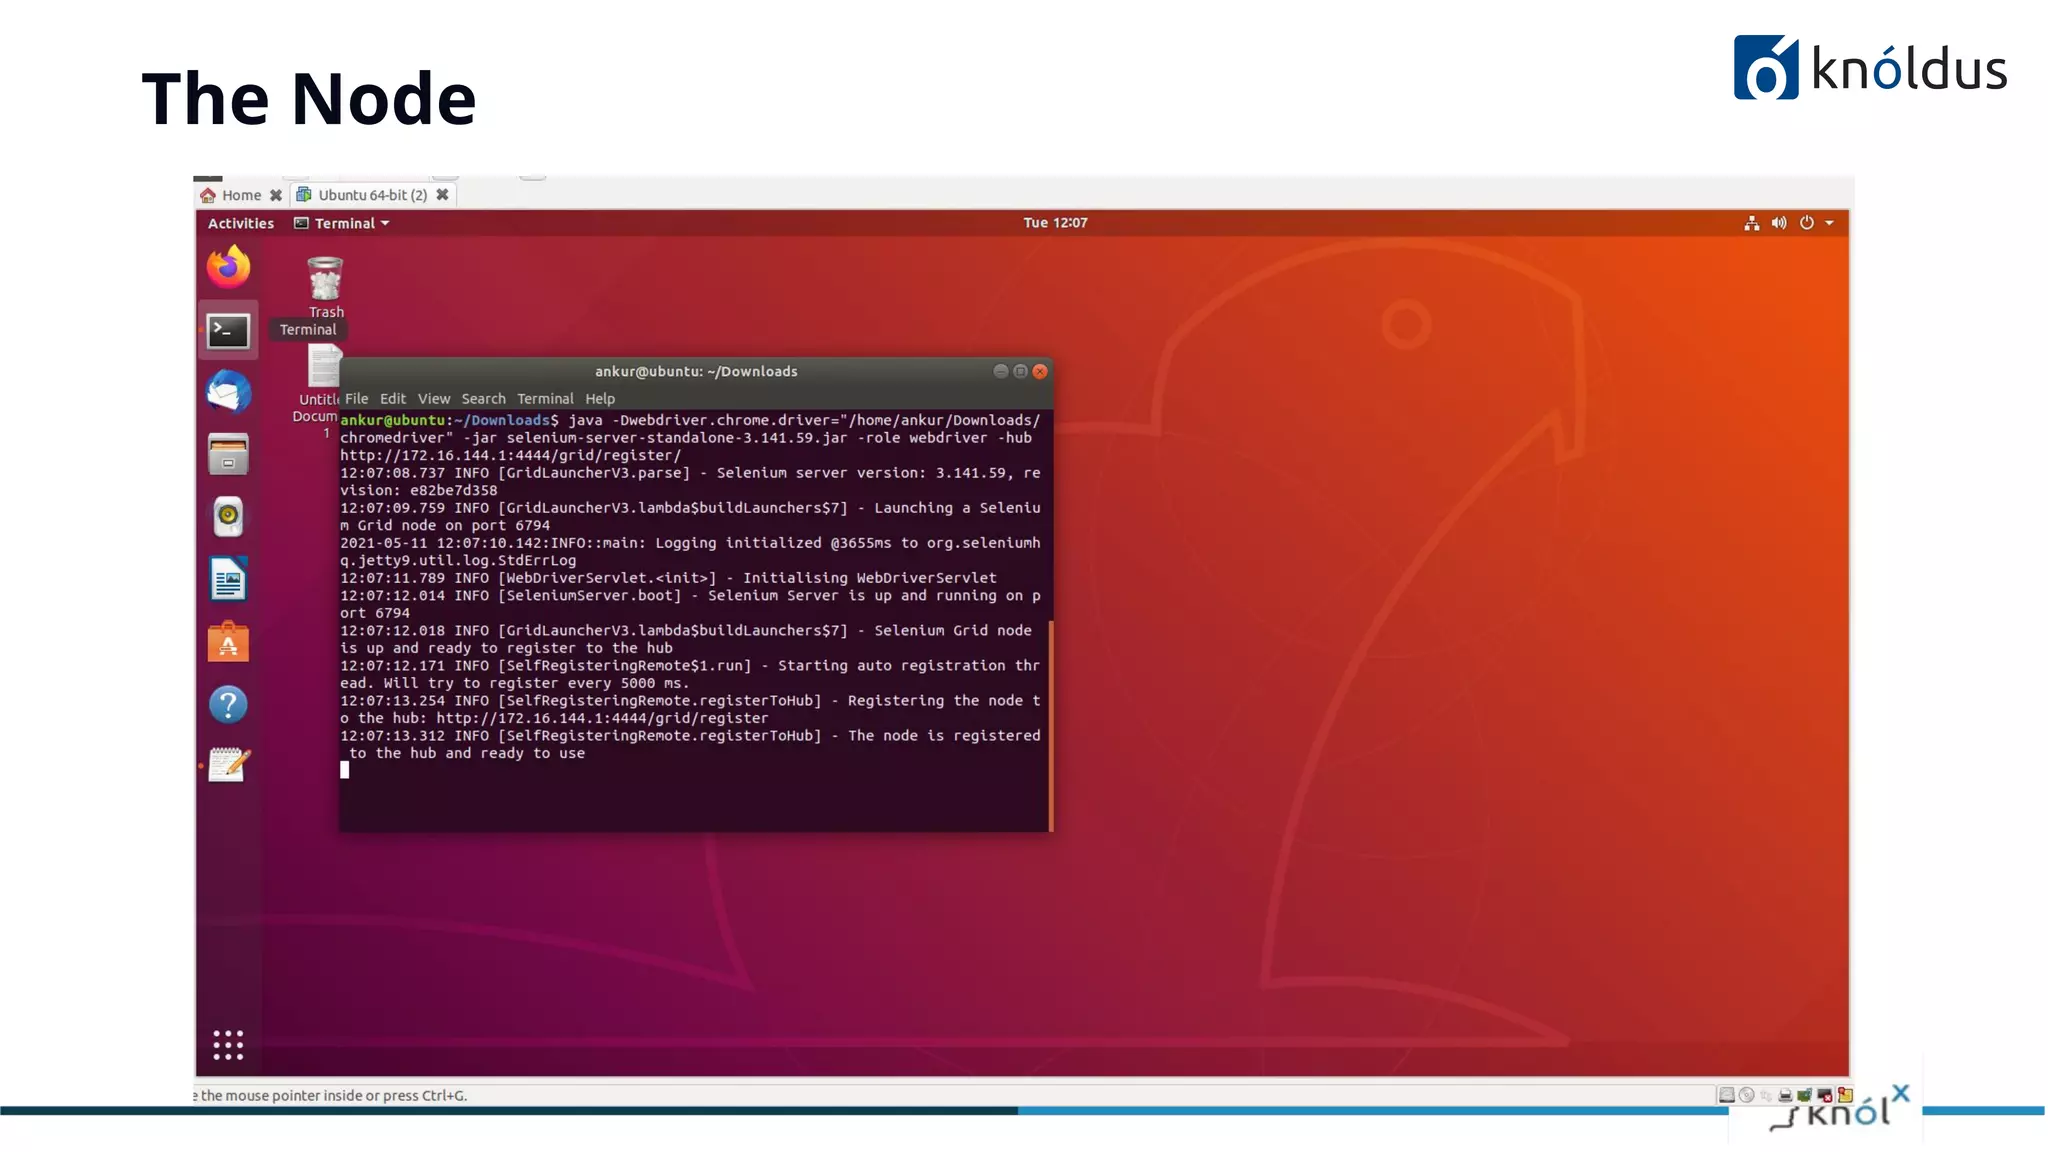2048x1152 pixels.
Task: Open the File menu in terminal
Action: pyautogui.click(x=356, y=399)
